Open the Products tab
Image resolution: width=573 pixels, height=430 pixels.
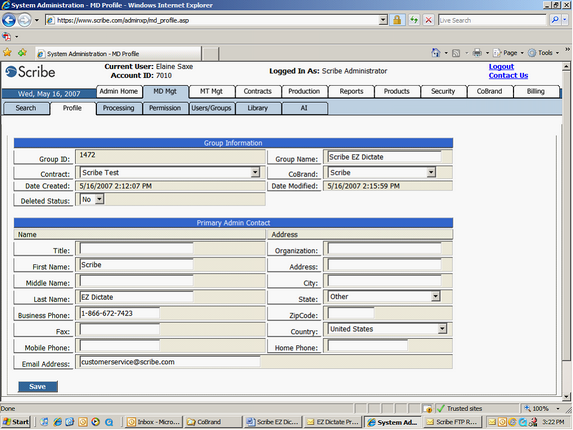396,91
